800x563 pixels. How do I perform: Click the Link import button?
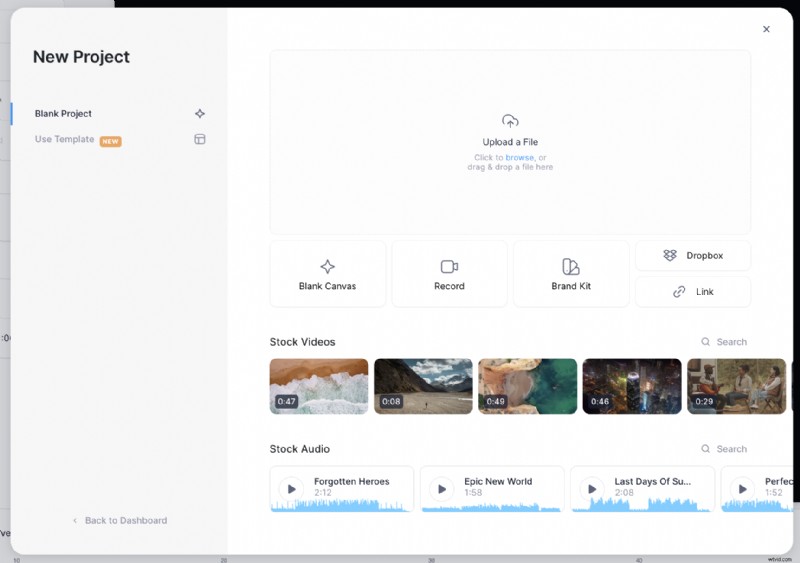pyautogui.click(x=693, y=292)
